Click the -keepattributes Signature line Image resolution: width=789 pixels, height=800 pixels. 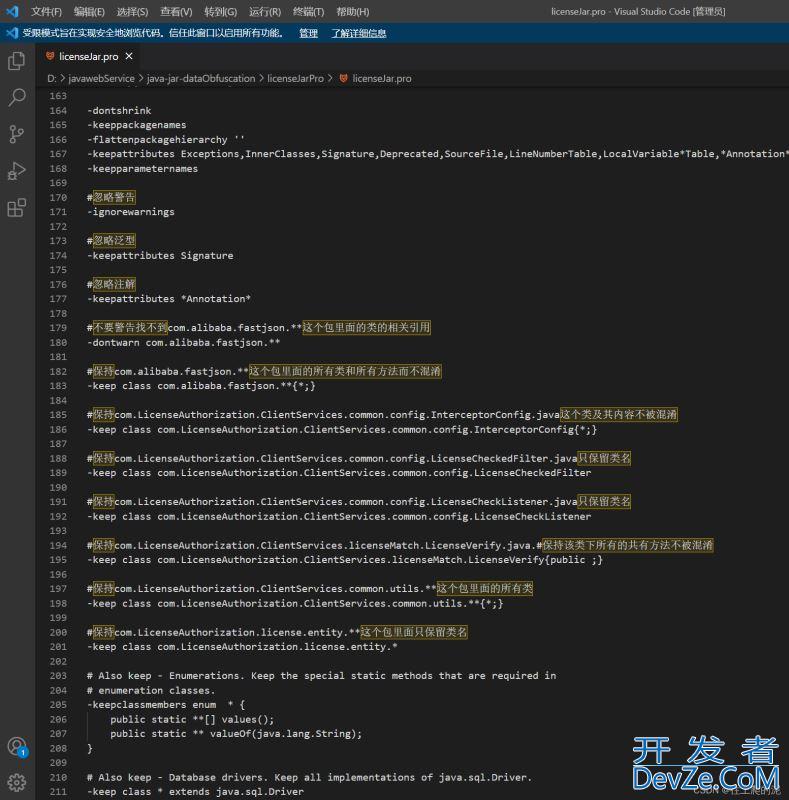click(160, 256)
